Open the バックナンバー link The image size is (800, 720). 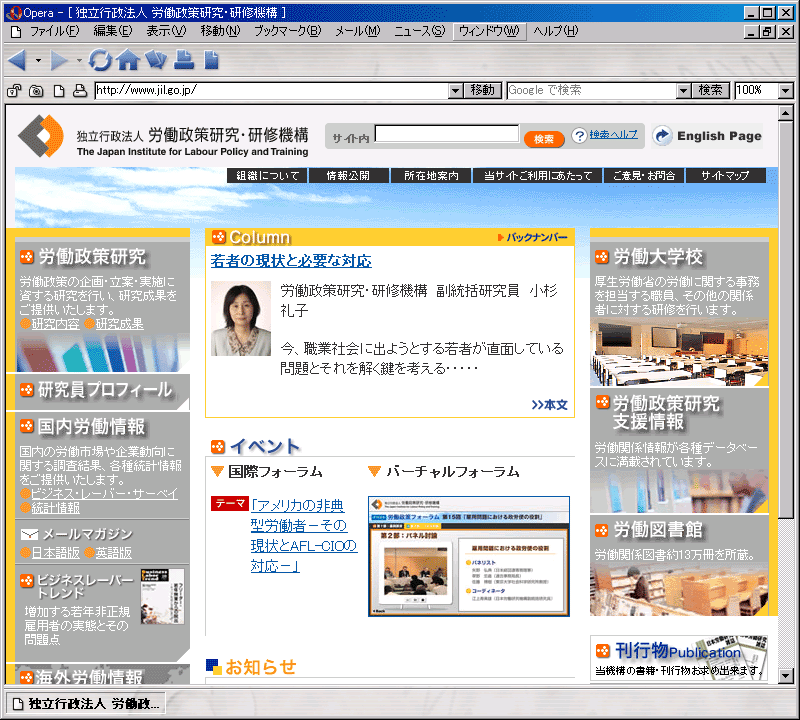[533, 237]
